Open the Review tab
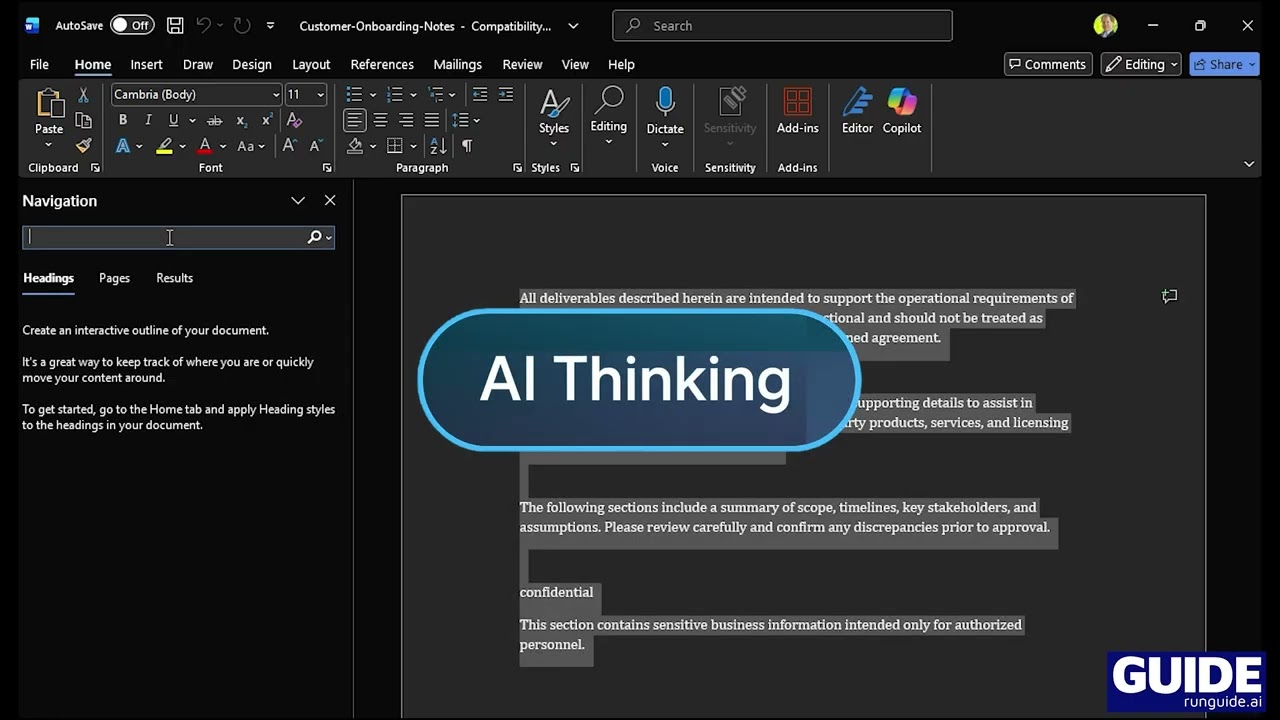This screenshot has width=1280, height=720. pos(522,64)
